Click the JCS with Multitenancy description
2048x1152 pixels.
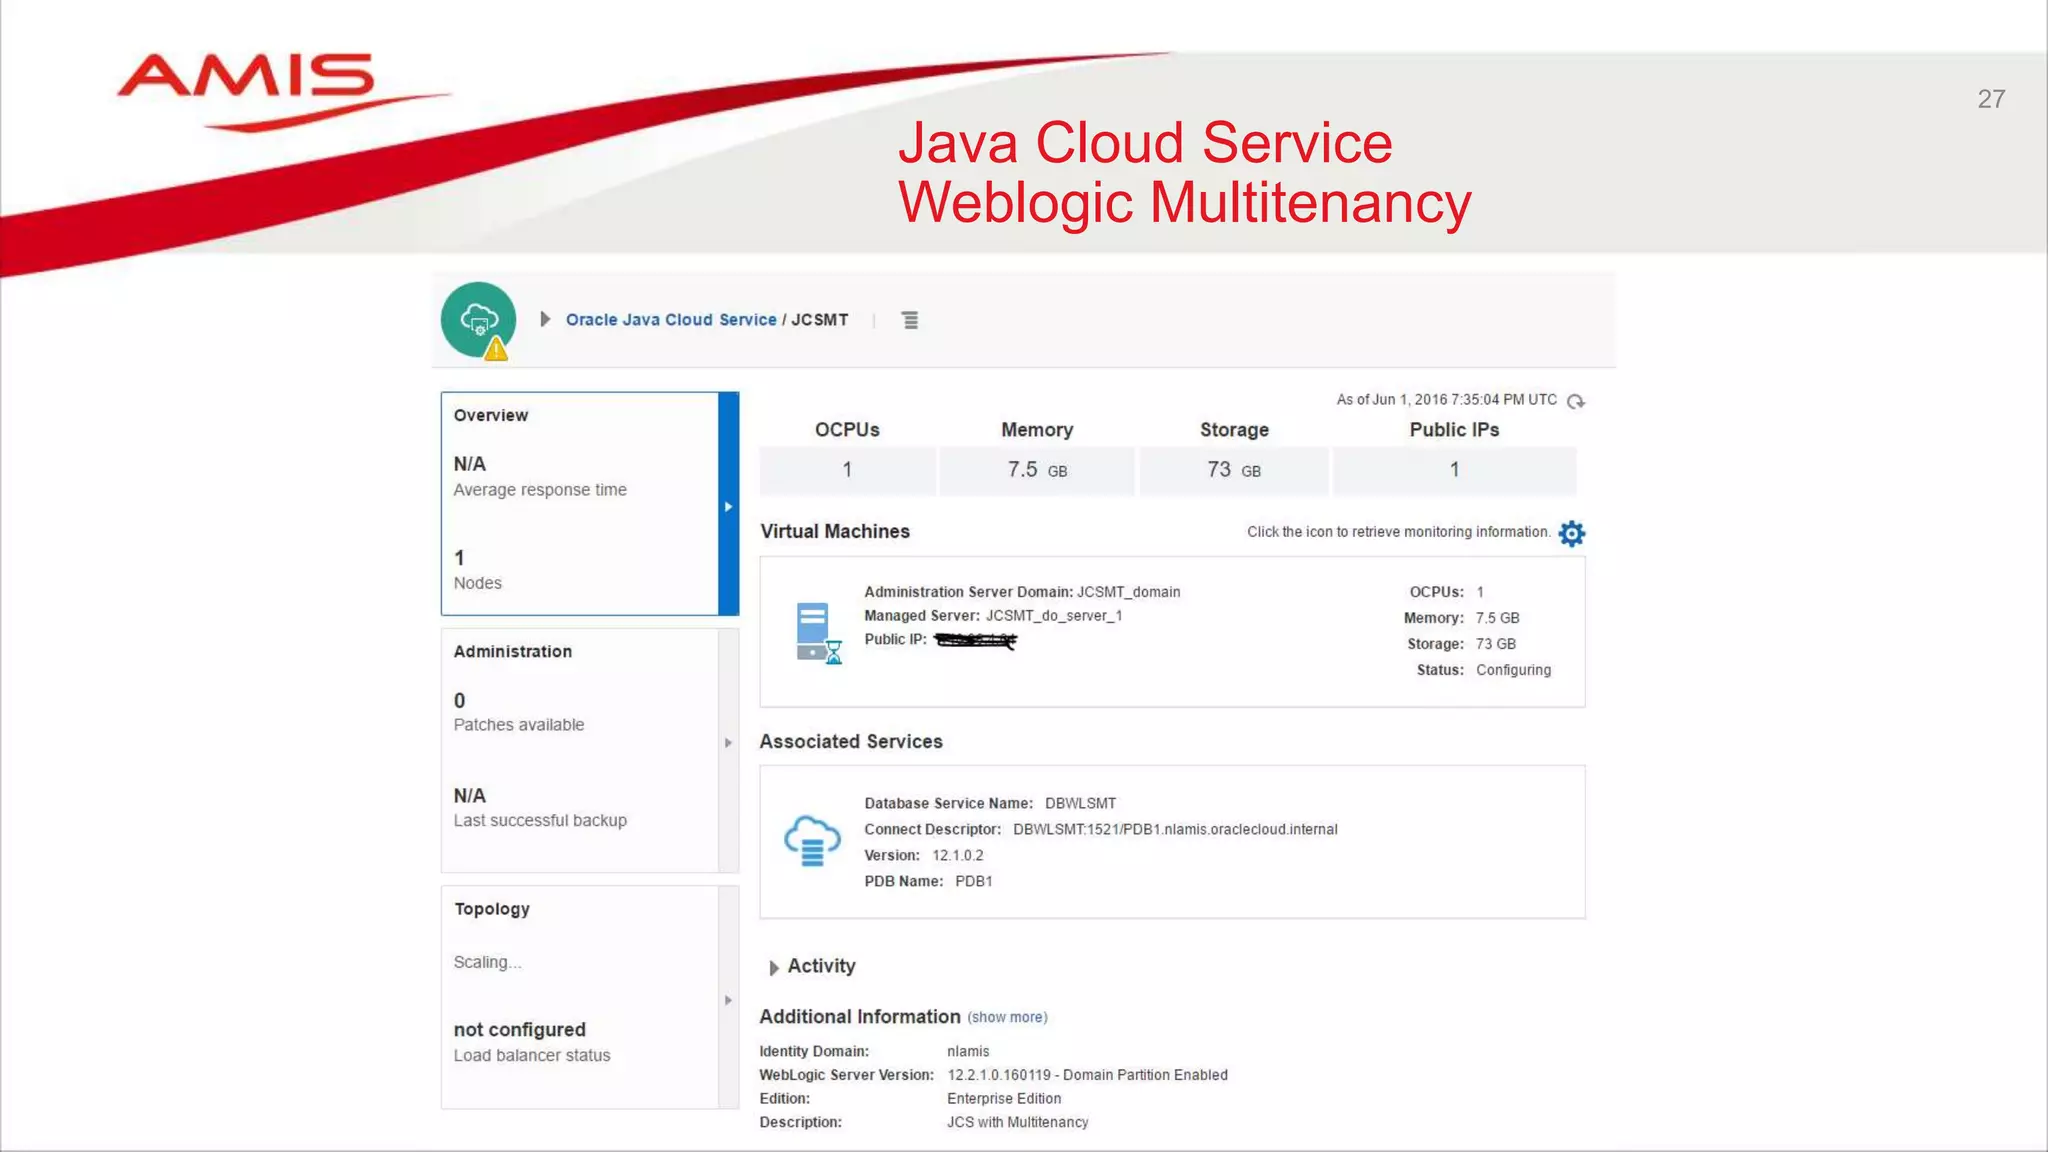point(1017,1122)
